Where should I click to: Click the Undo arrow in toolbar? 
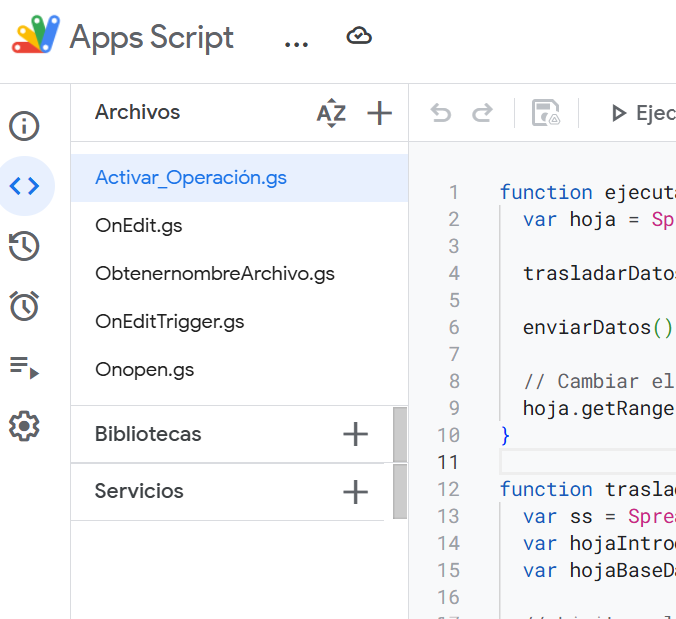click(x=441, y=113)
